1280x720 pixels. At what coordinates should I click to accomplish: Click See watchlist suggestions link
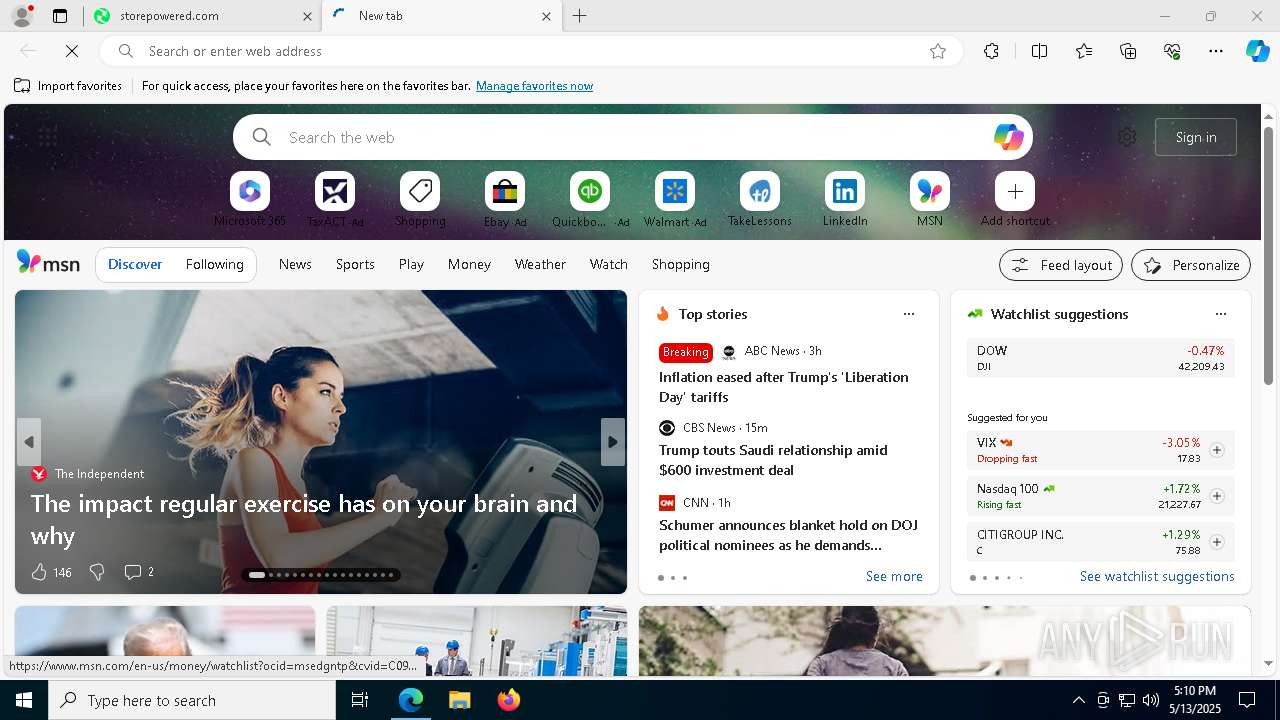click(x=1157, y=577)
